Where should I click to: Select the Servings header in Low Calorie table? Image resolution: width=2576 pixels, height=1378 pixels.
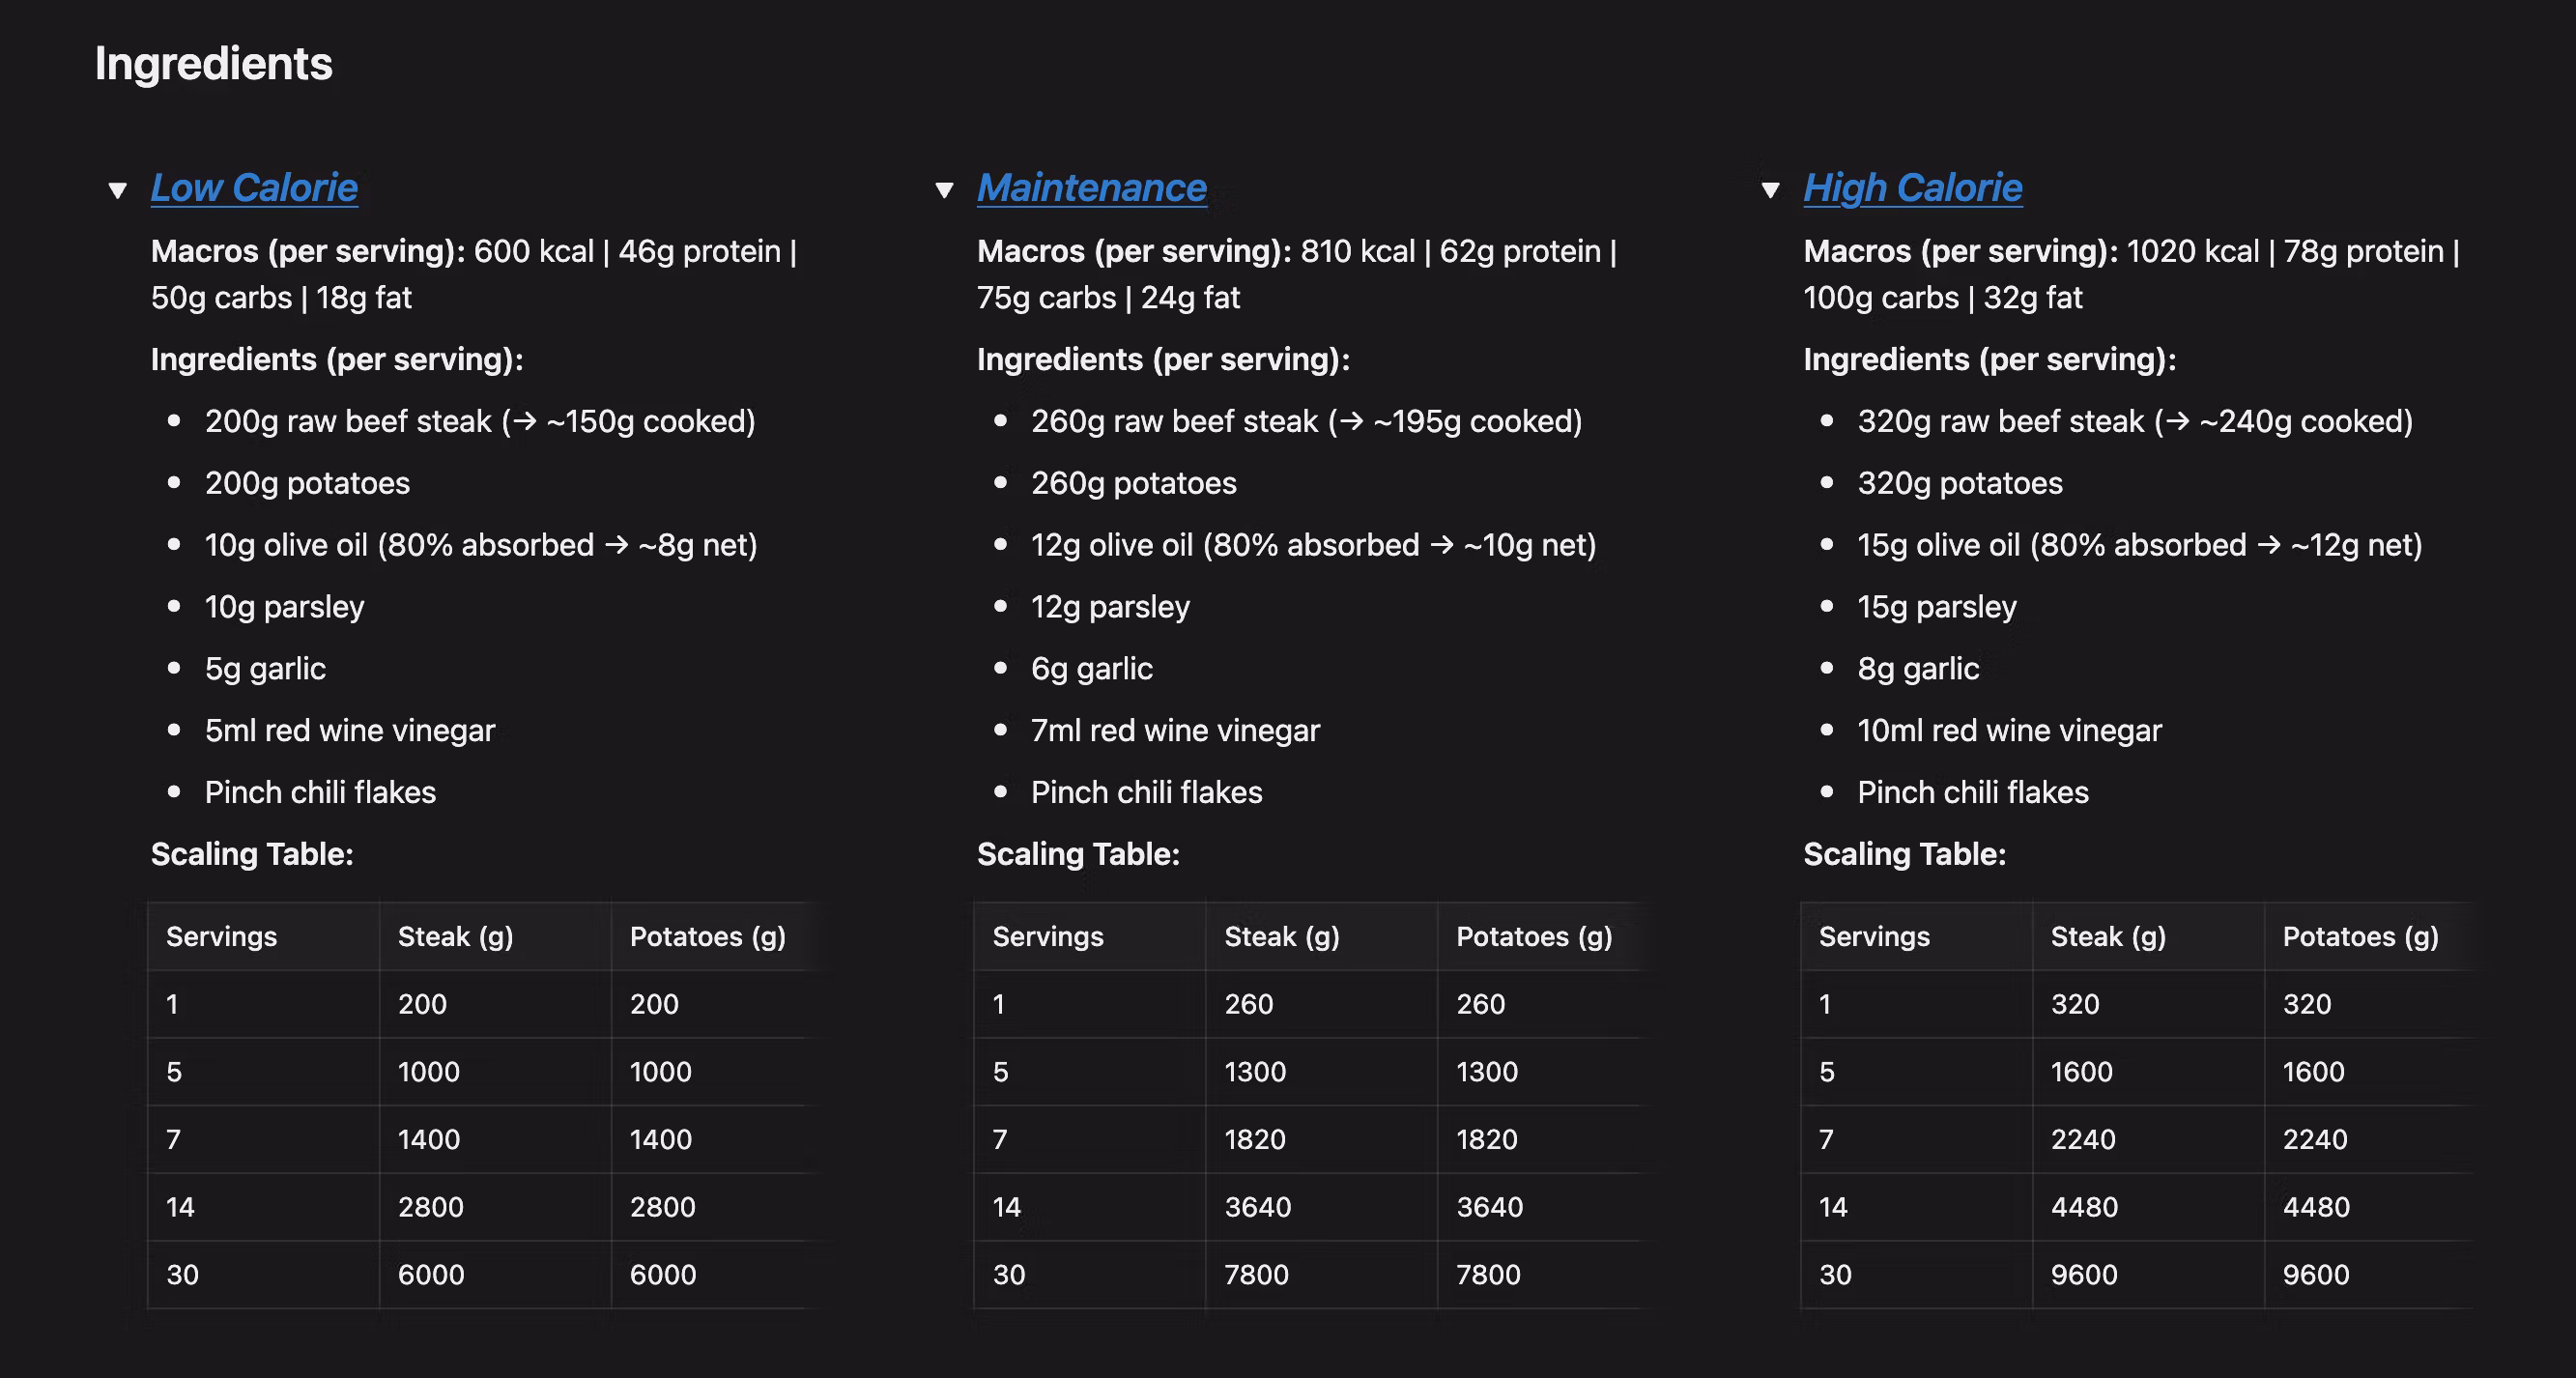pyautogui.click(x=221, y=937)
